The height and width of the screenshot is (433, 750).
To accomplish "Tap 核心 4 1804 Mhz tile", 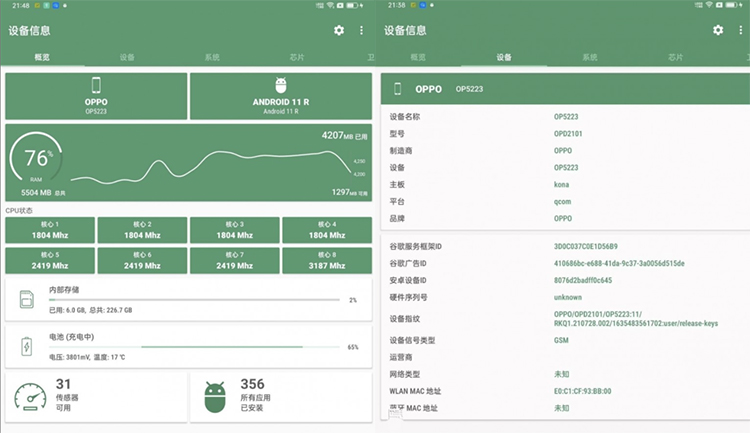I will (327, 230).
